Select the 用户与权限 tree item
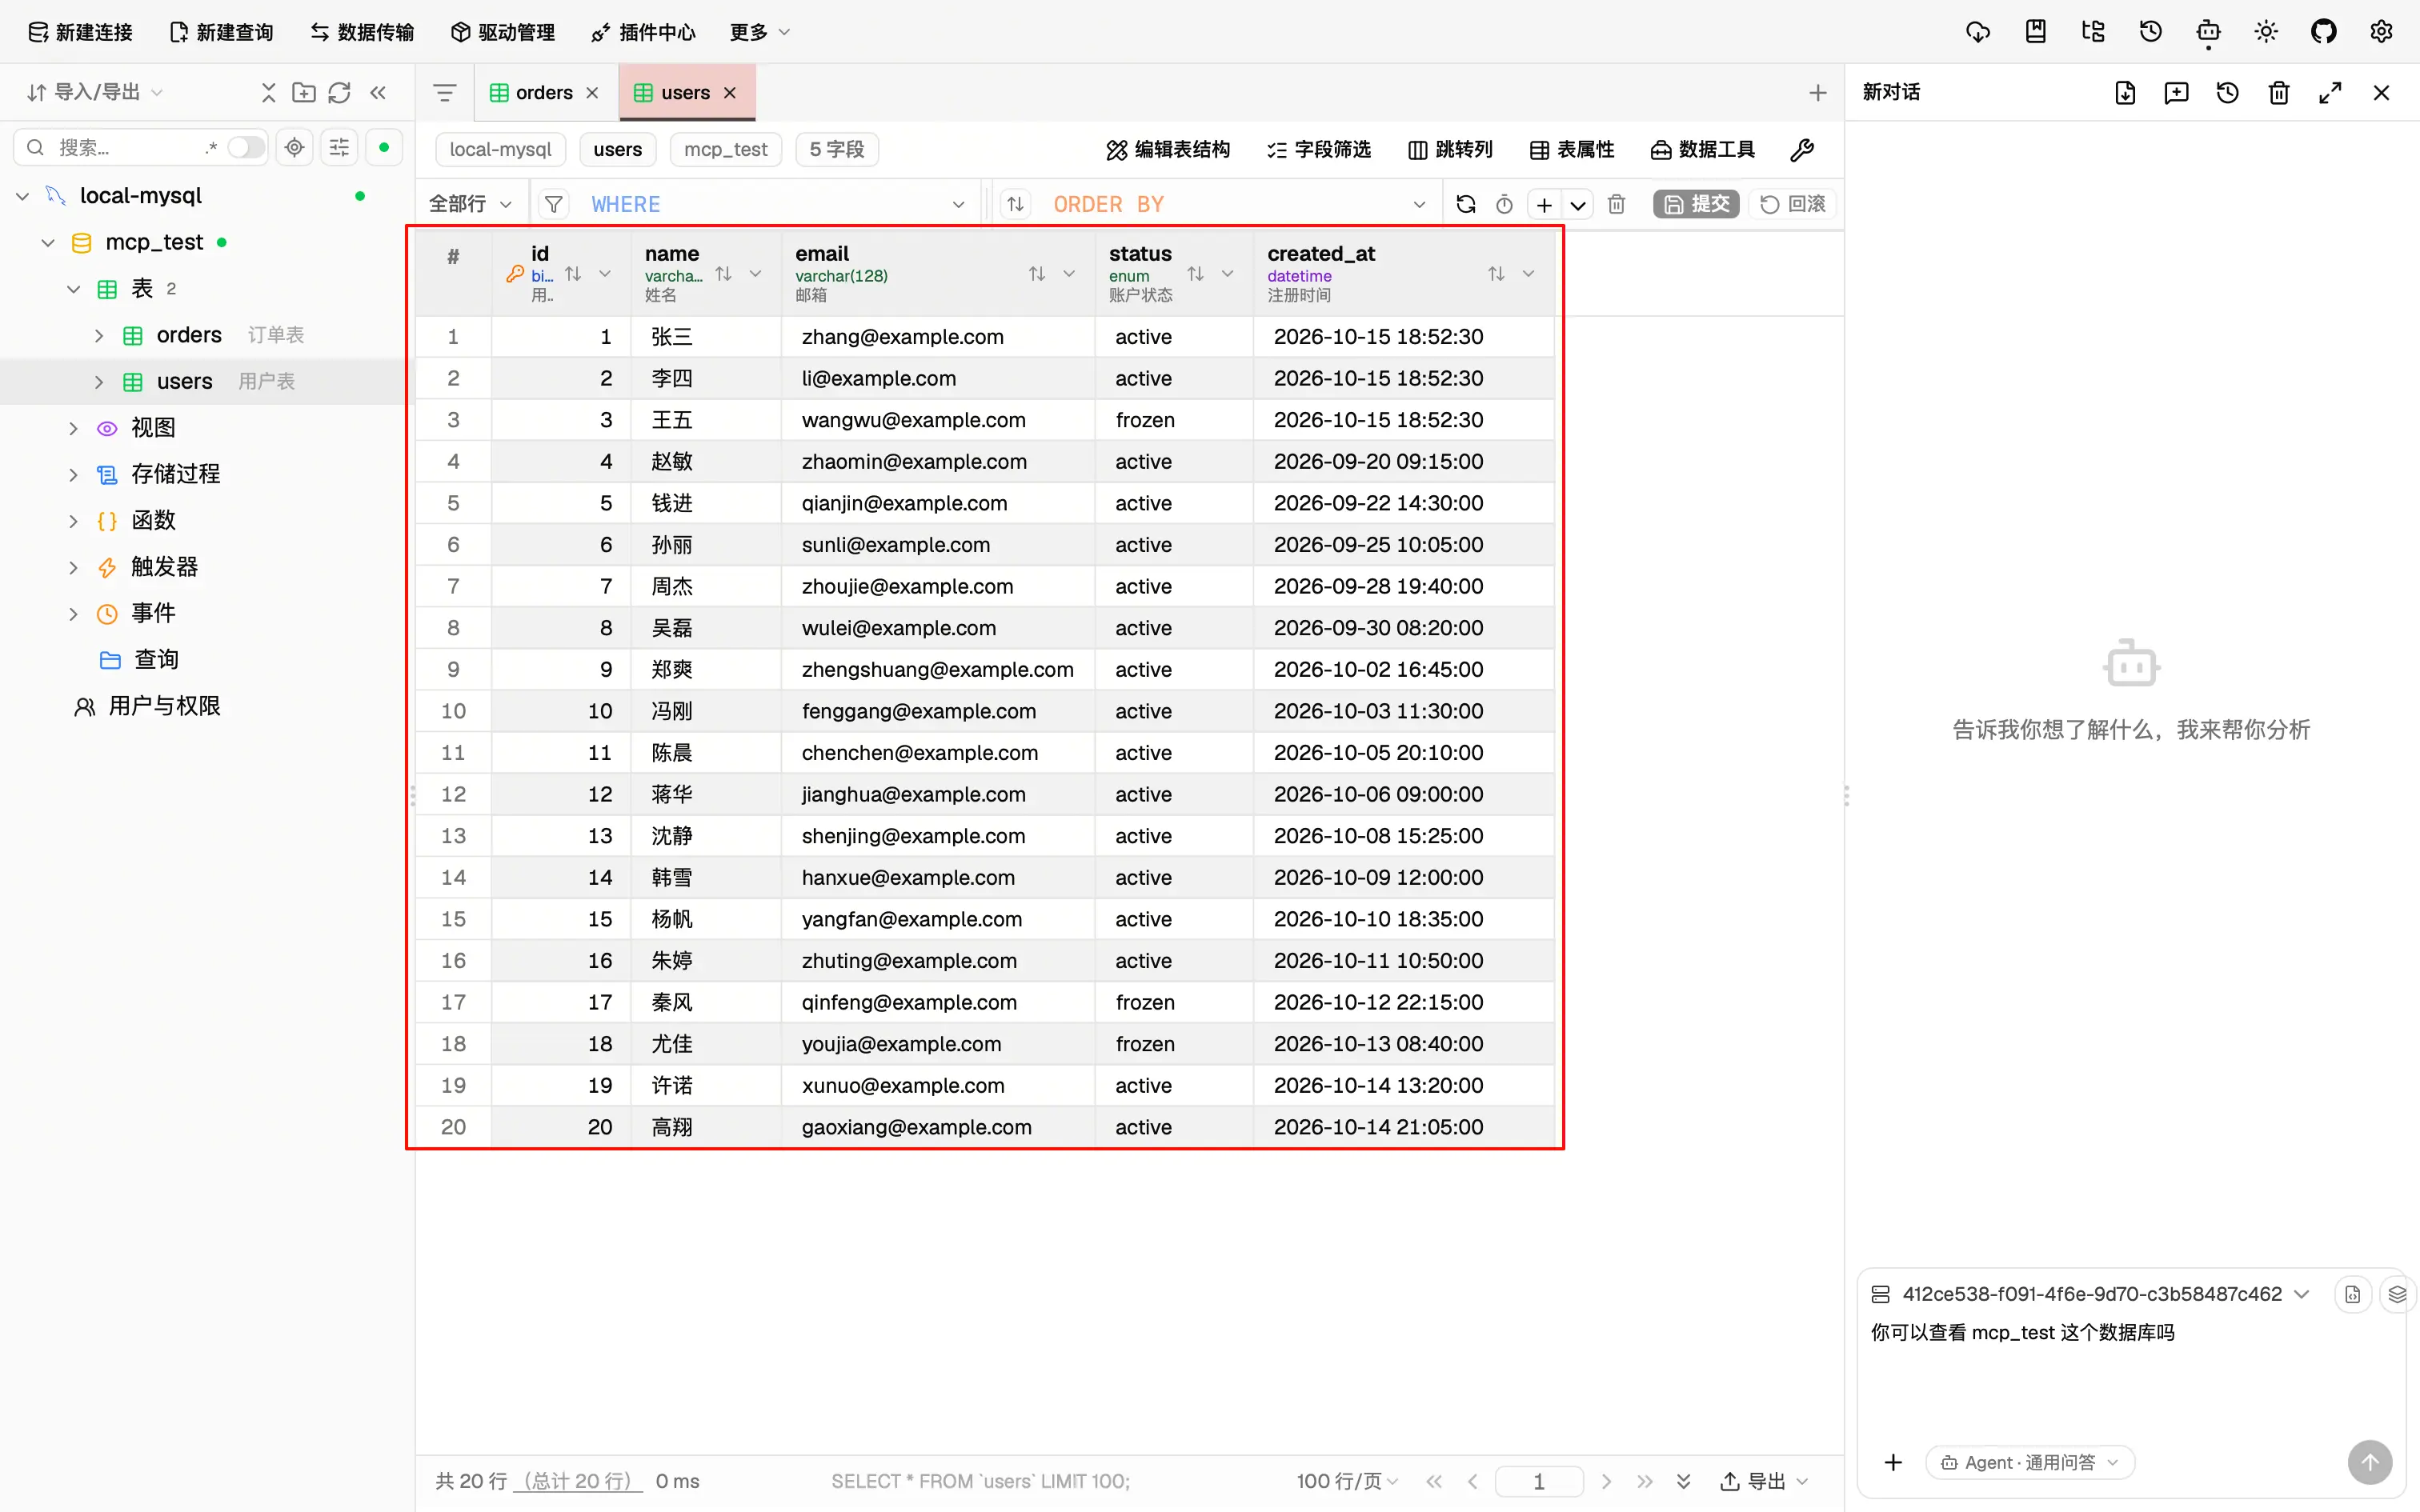 tap(147, 706)
